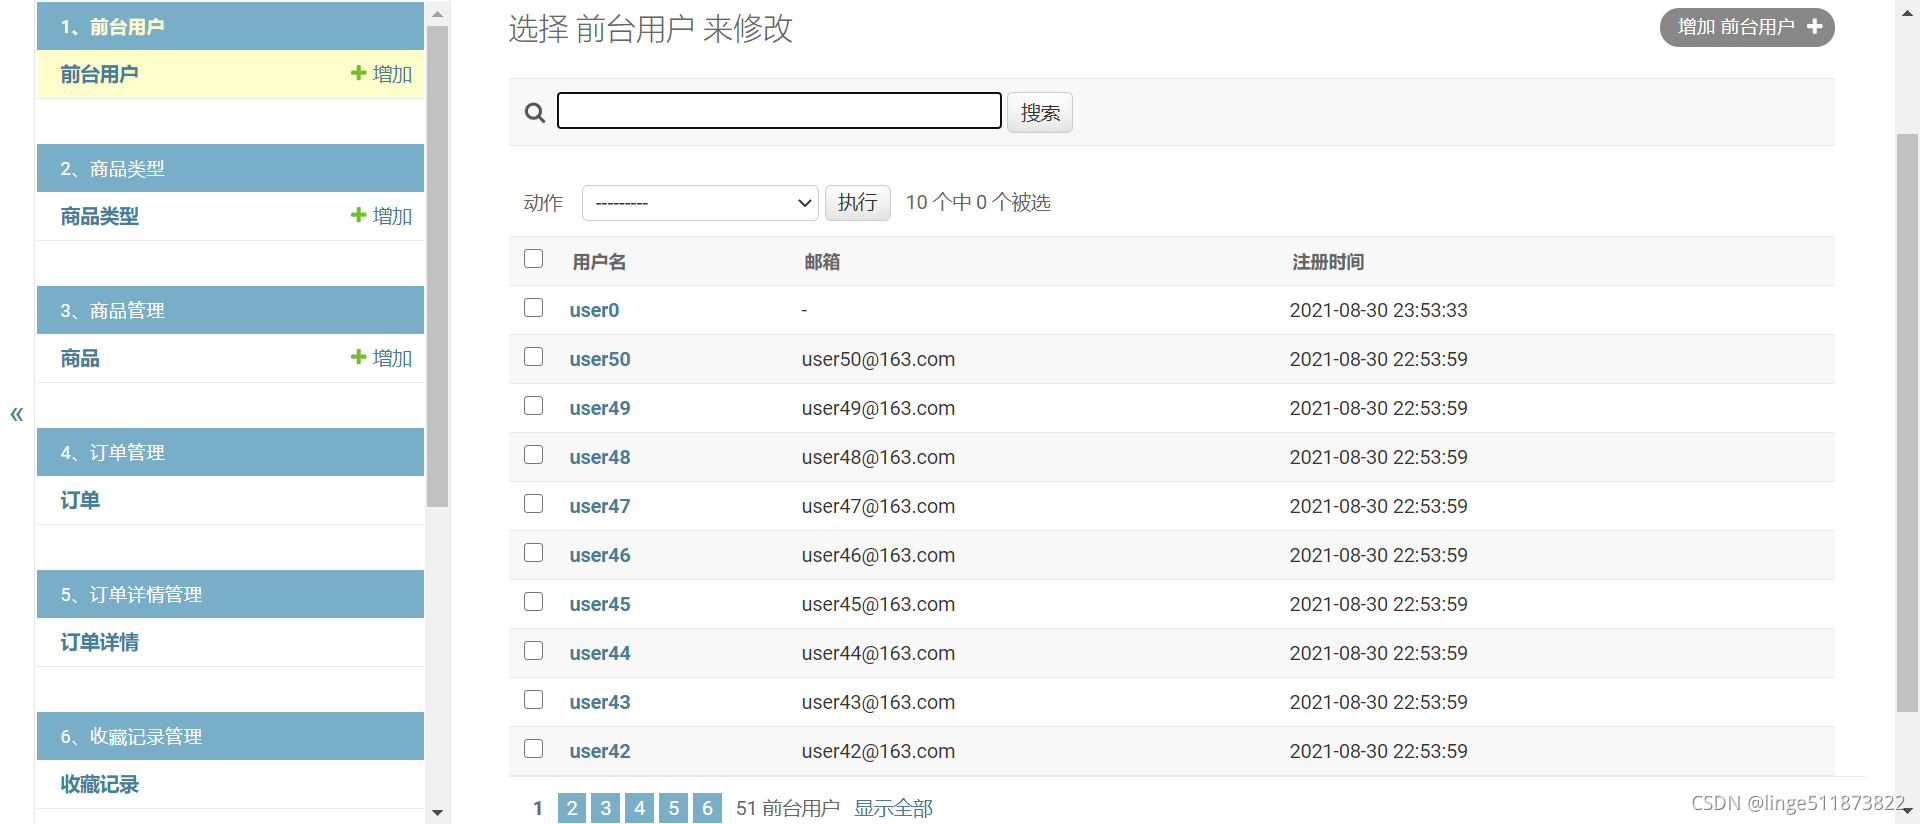Click the page vertical scrollbar thumb
The width and height of the screenshot is (1920, 824).
click(x=1907, y=422)
